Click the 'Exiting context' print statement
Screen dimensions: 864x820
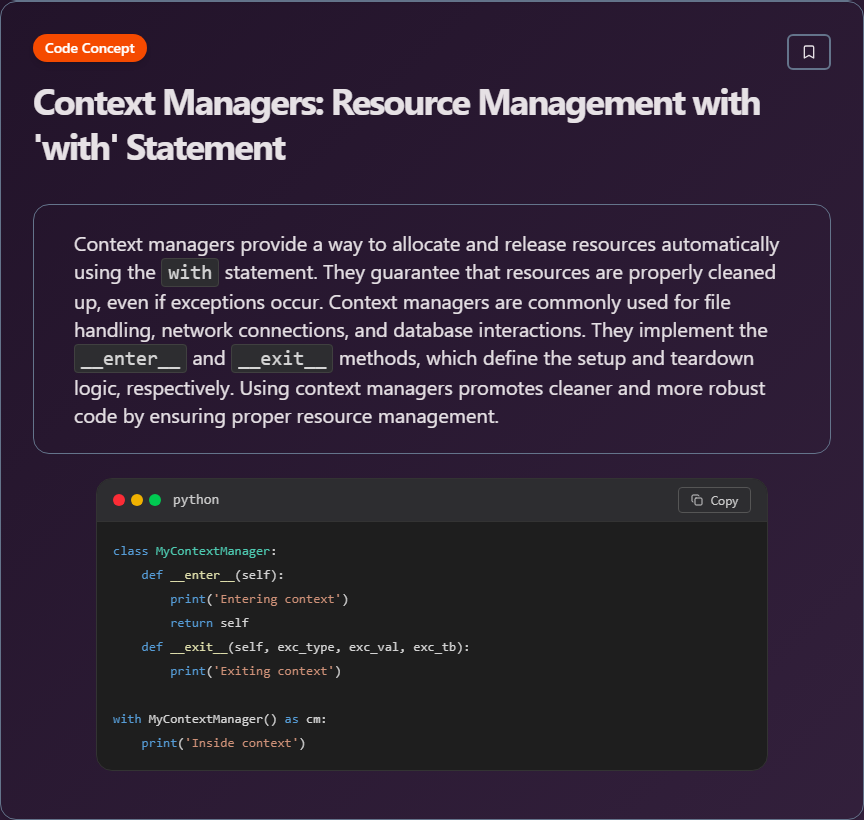255,671
